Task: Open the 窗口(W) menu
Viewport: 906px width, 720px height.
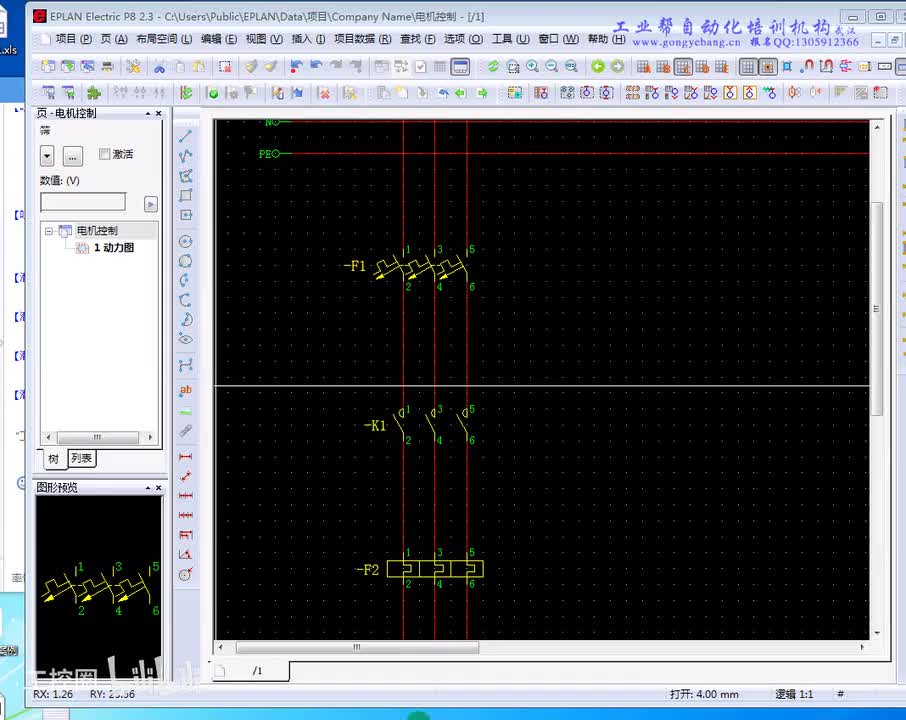Action: pos(559,39)
